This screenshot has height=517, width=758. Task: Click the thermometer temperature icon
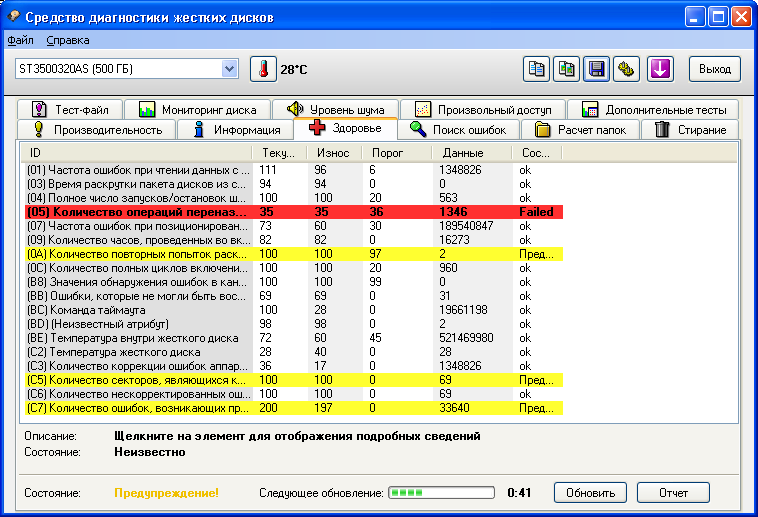262,69
